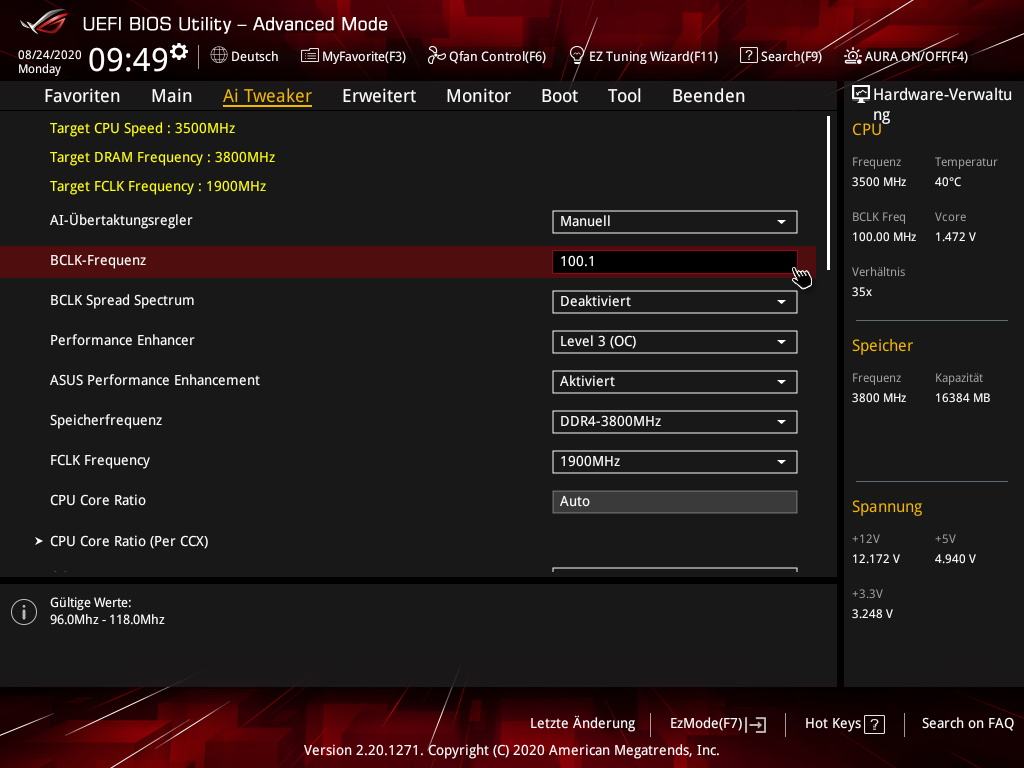Expand CPU Core Ratio (Per CCX) submenu
Screen dimensions: 1024x768
pos(129,541)
